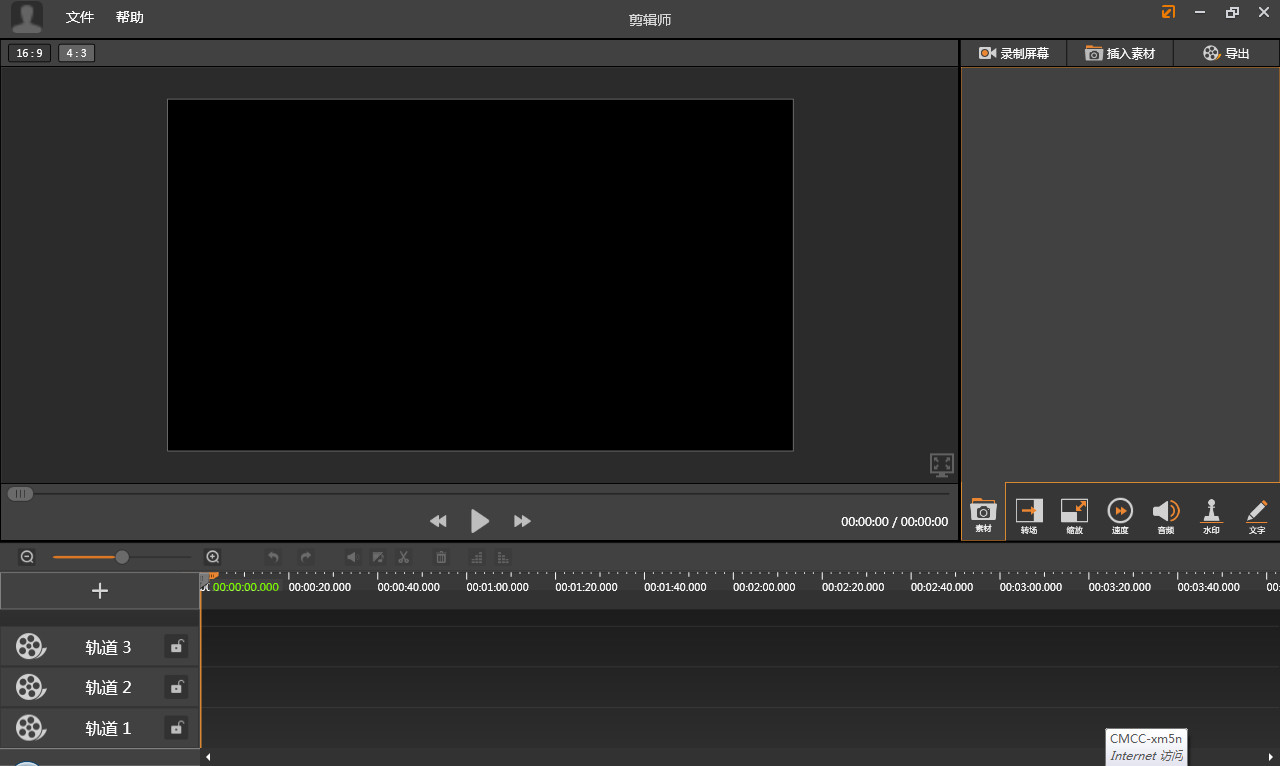Click the orange timeline playhead marker
1280x766 pixels.
coord(212,576)
